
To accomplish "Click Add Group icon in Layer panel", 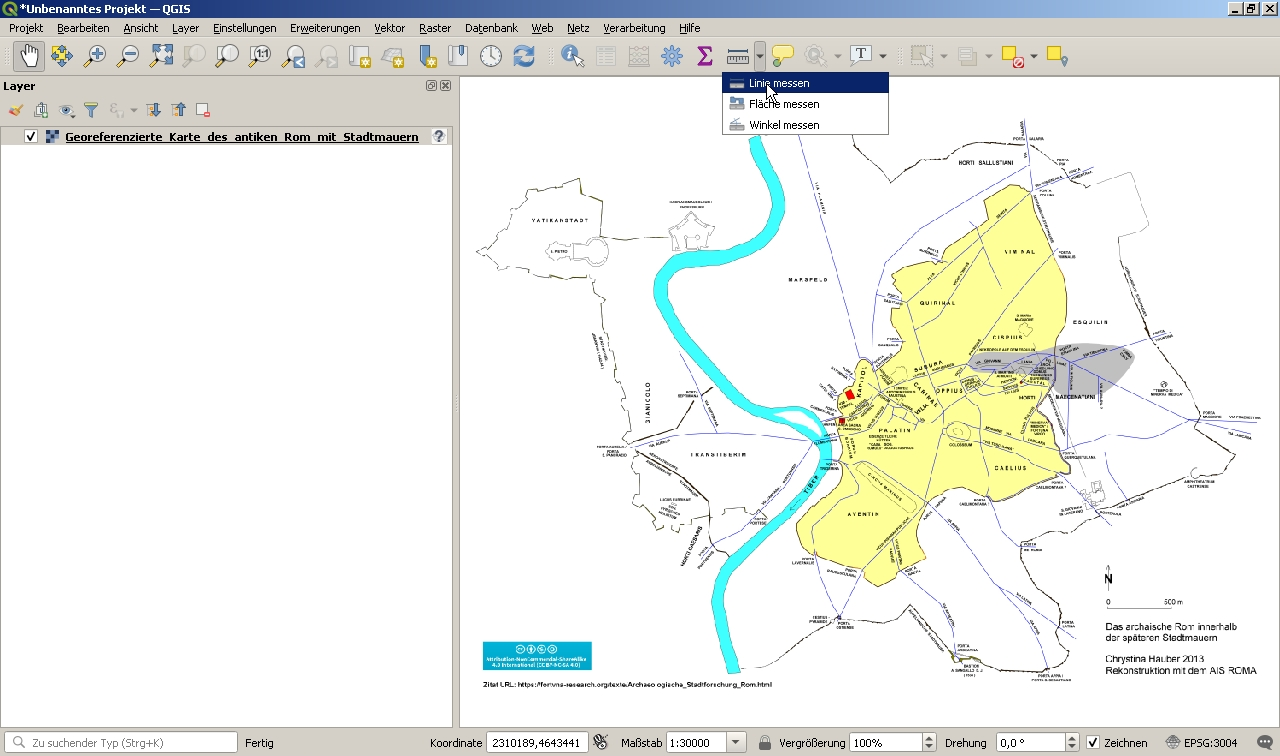I will tap(41, 110).
